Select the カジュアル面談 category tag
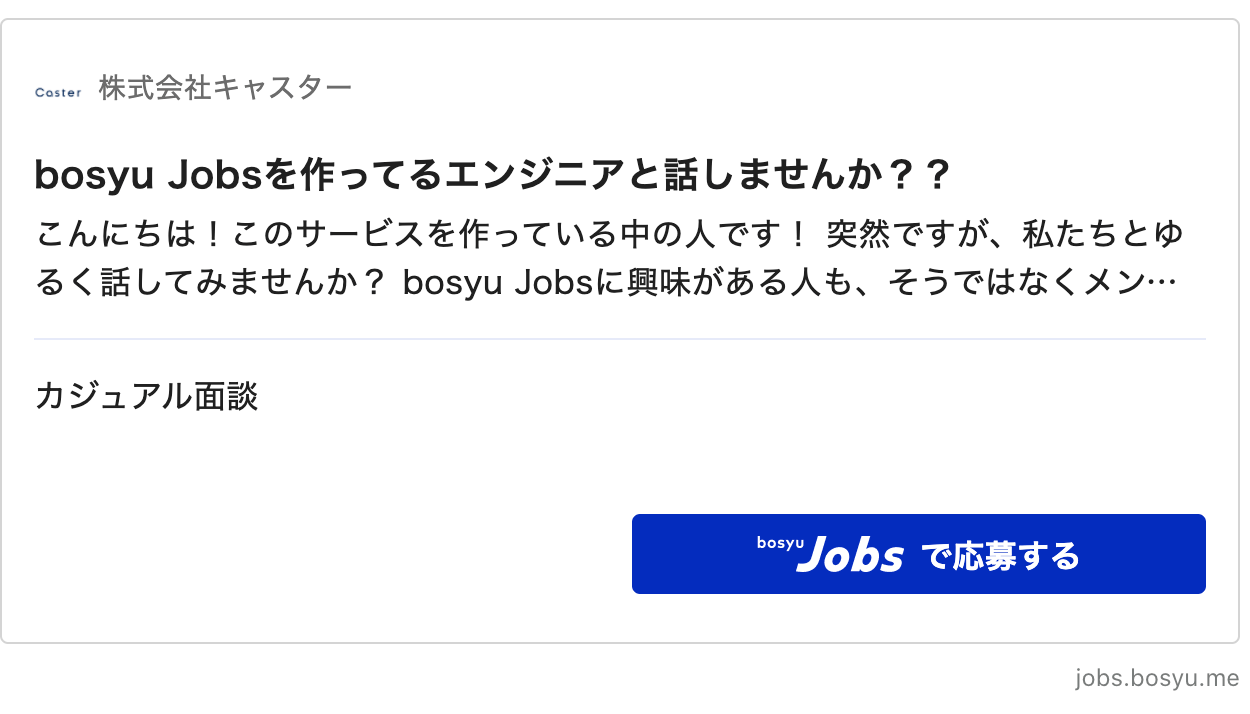 (146, 397)
